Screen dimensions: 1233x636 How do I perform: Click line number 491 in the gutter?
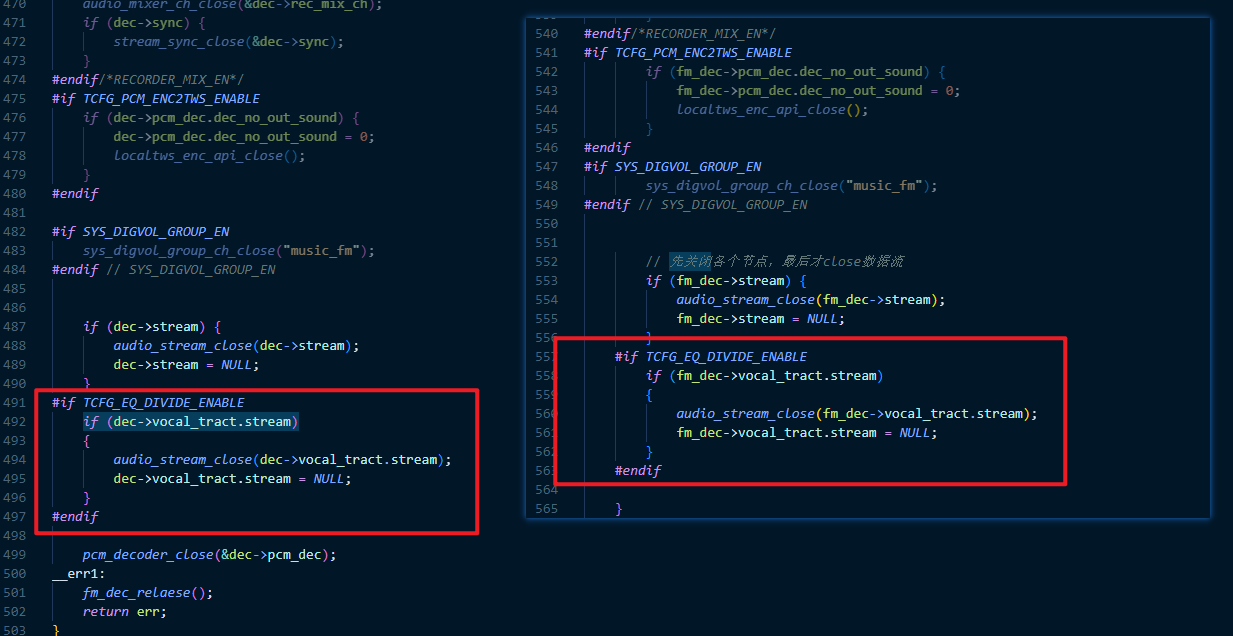coord(14,402)
